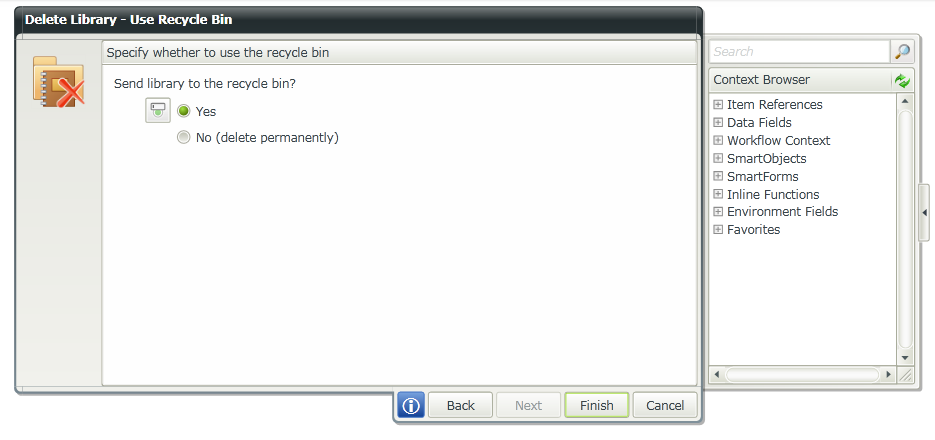The width and height of the screenshot is (935, 440).
Task: Select the Environment Fields tree item
Action: (782, 212)
